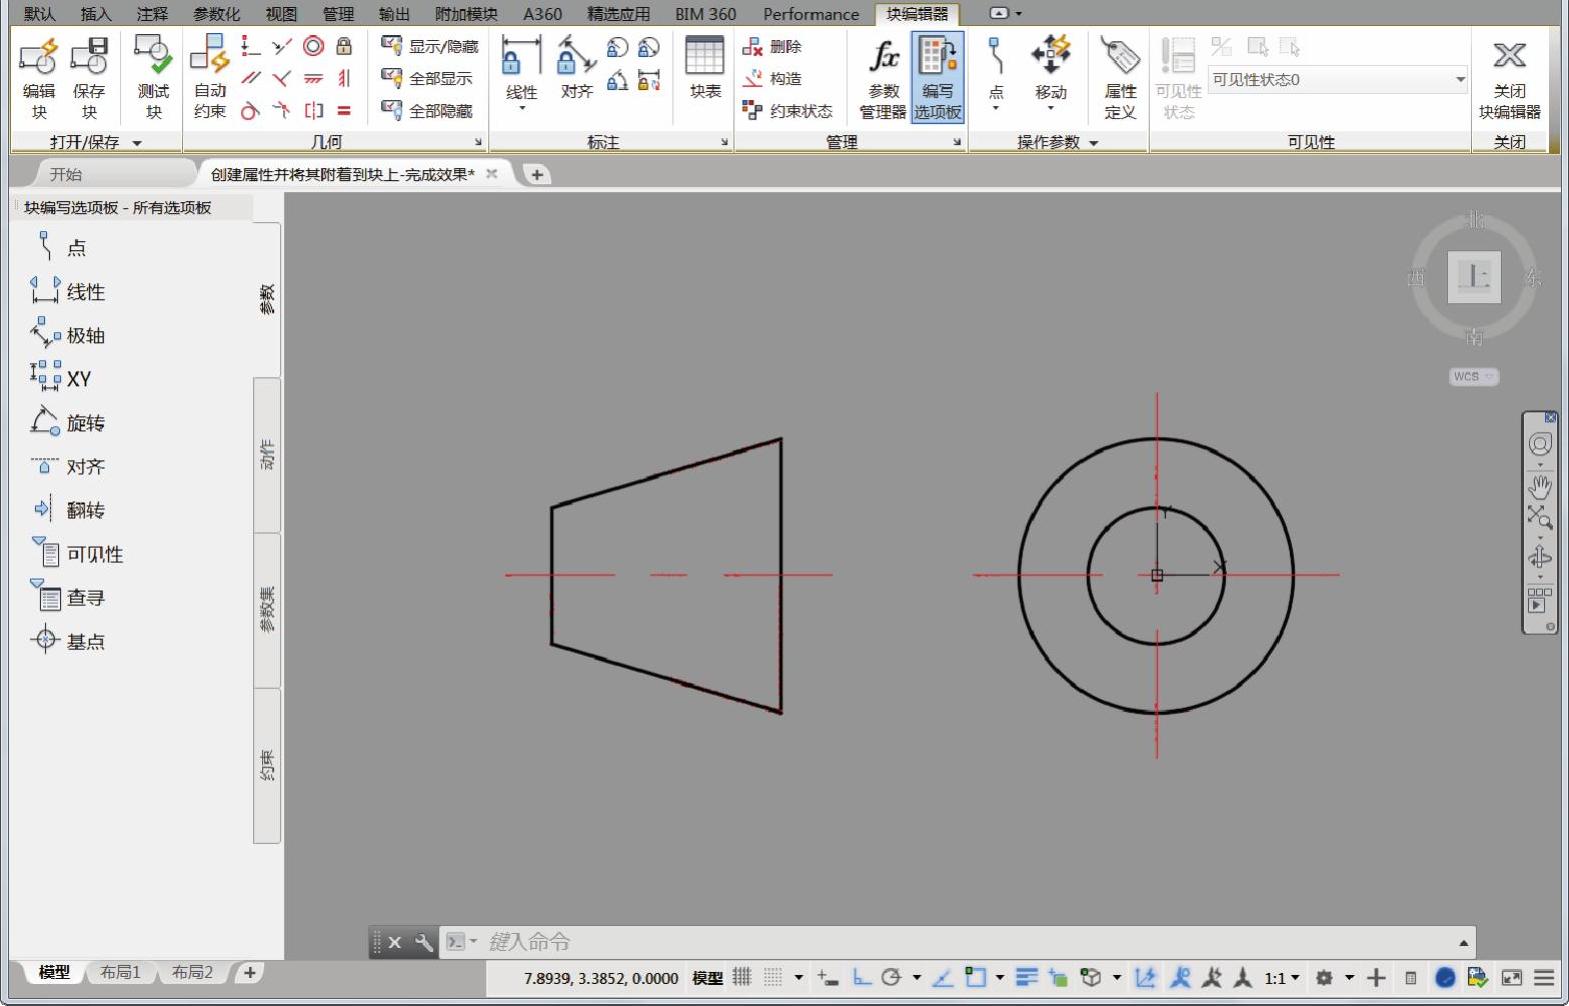Screen dimensions: 1569x1006
Task: Expand the 打开/保存 panel dropdown
Action: pos(137,143)
